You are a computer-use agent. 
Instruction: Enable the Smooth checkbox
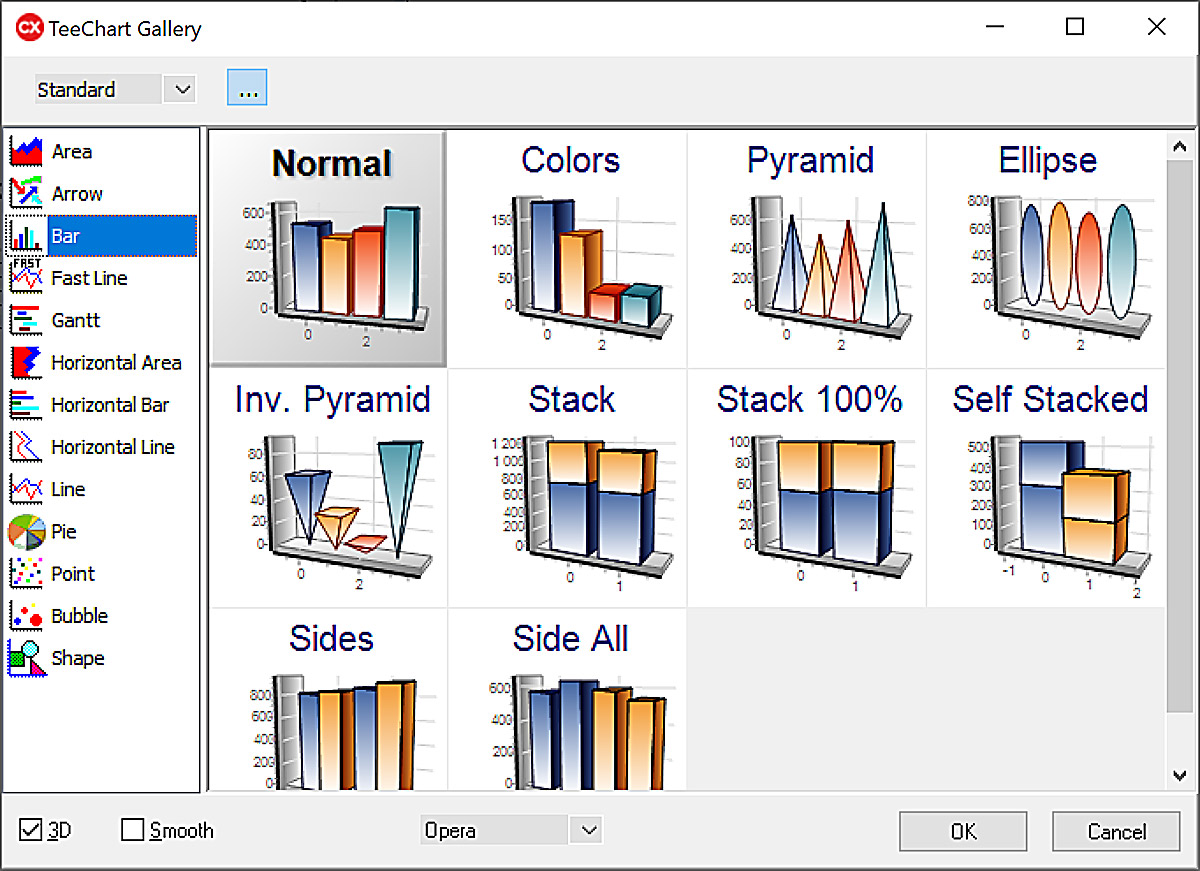(x=132, y=830)
